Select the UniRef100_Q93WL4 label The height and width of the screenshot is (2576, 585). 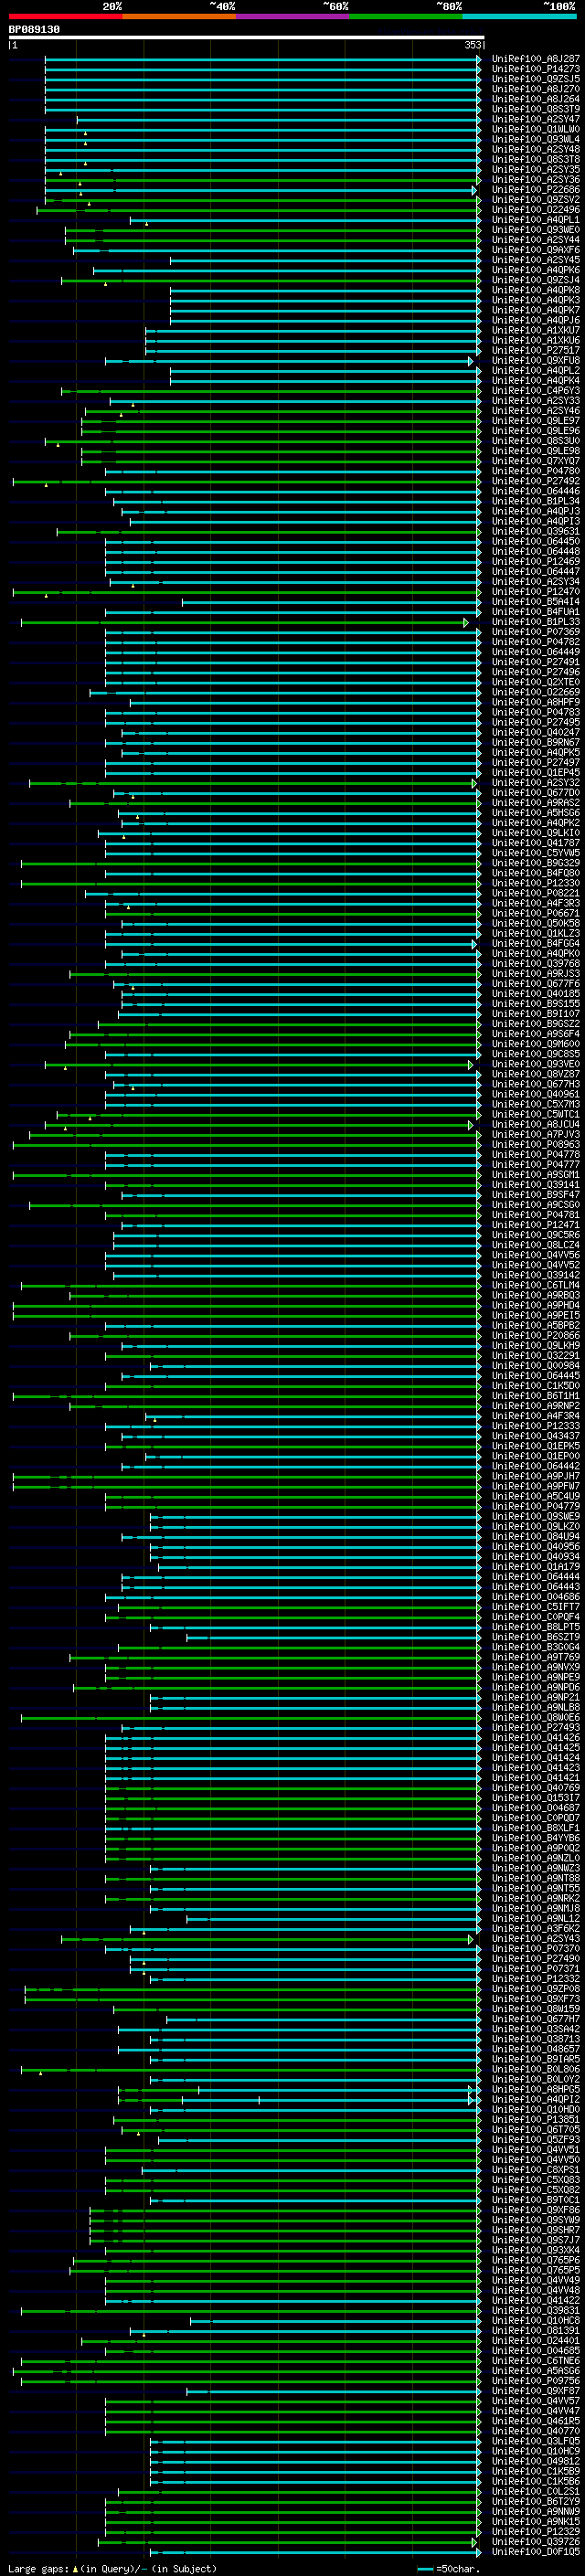pos(535,139)
